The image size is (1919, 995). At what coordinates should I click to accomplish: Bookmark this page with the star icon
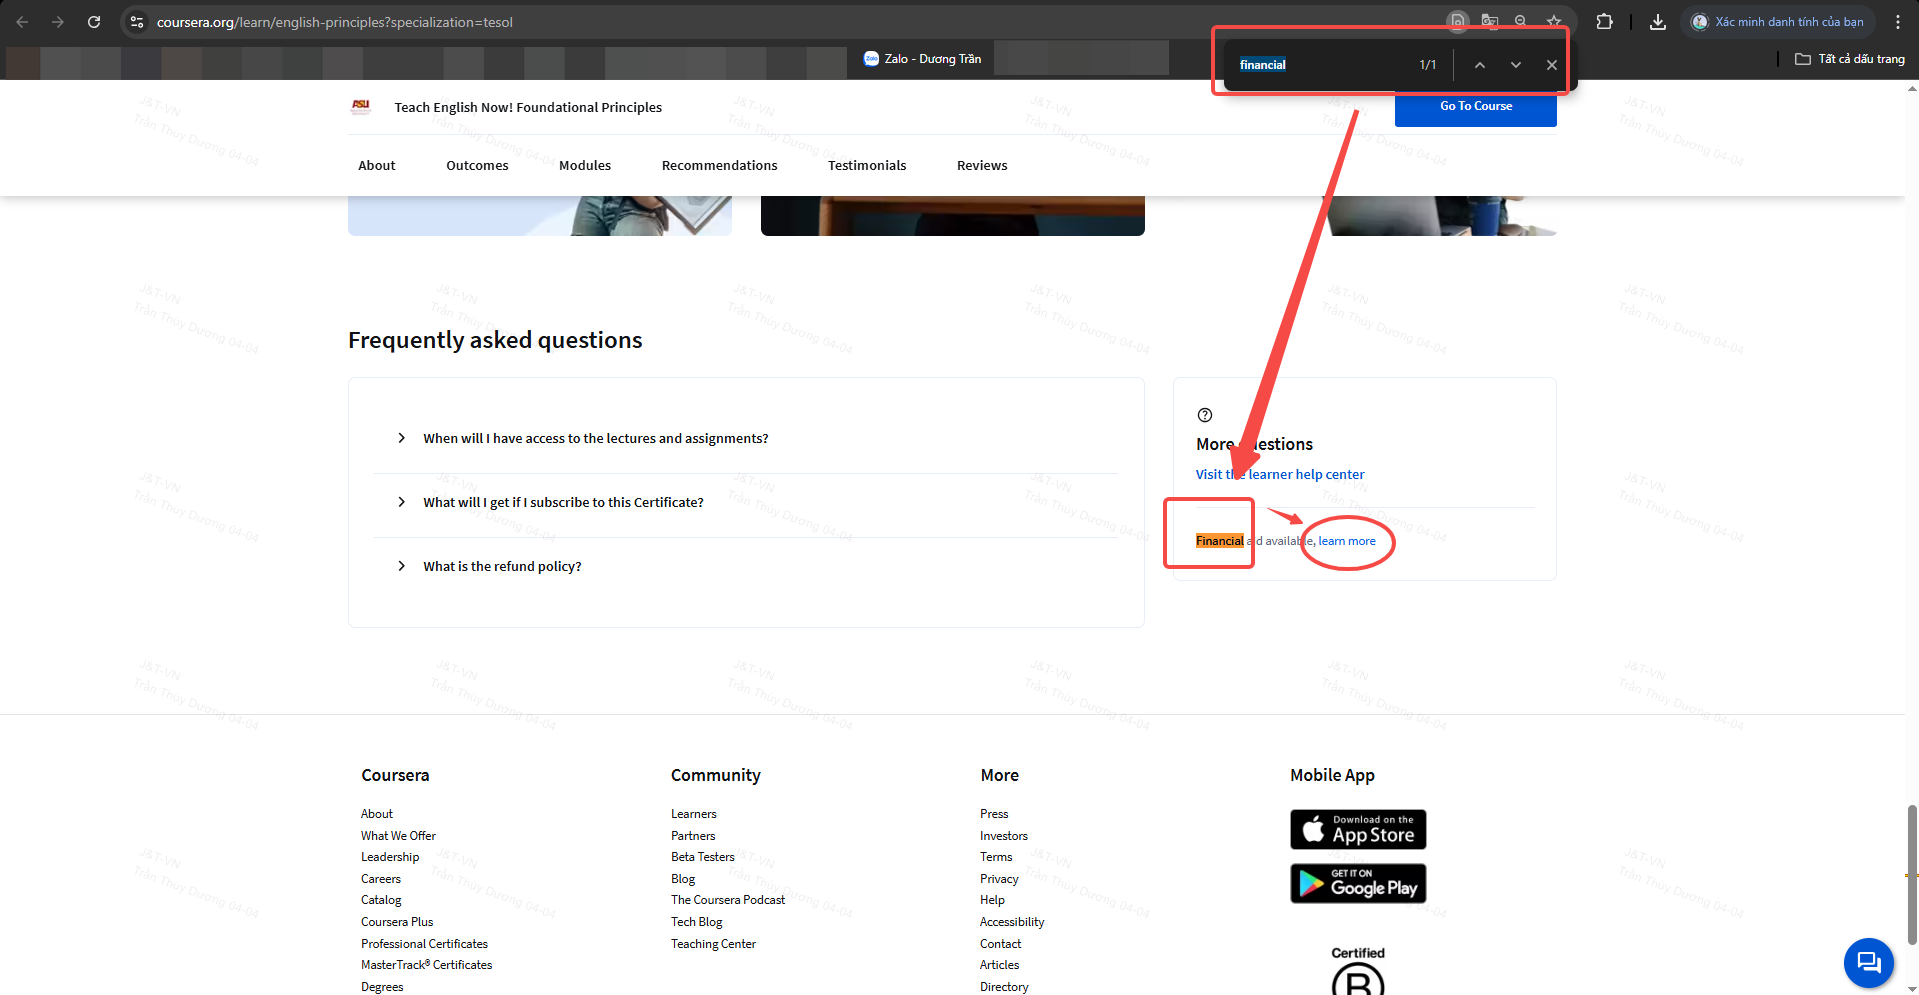pyautogui.click(x=1553, y=21)
